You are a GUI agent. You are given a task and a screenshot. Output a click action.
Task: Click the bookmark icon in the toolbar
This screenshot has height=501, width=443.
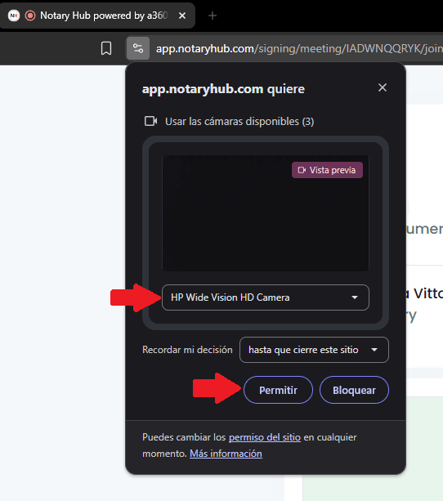pos(106,48)
